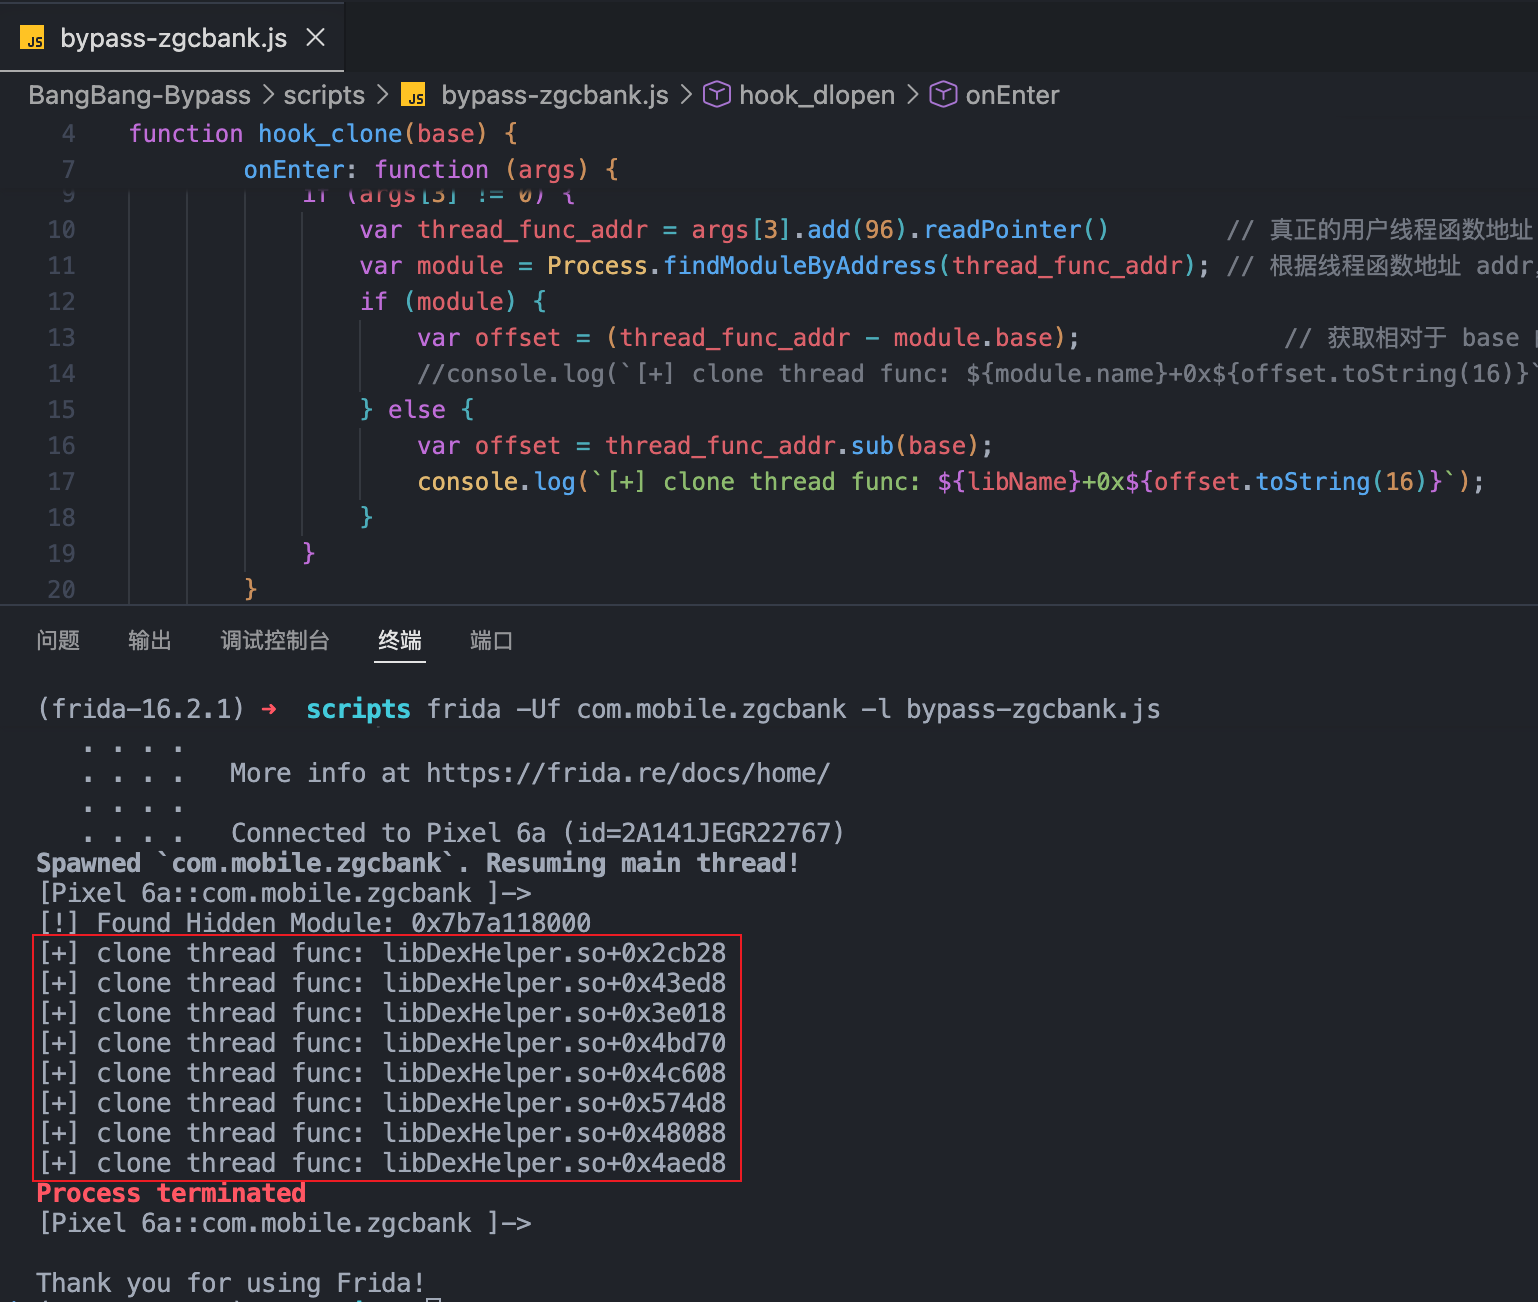This screenshot has width=1538, height=1302.
Task: Click 'Thank you for using Frida!' line
Action: coord(231,1283)
